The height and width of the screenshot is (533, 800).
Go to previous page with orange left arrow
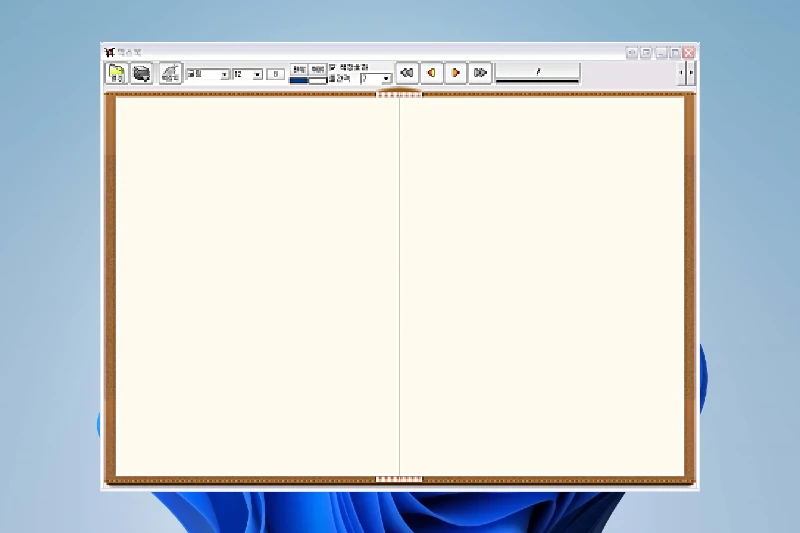(431, 73)
